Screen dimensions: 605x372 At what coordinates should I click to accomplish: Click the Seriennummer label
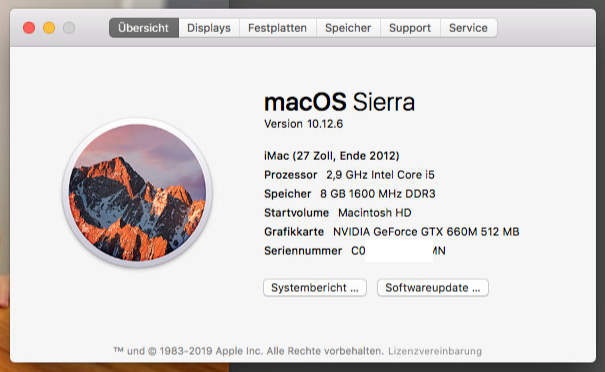coord(303,251)
